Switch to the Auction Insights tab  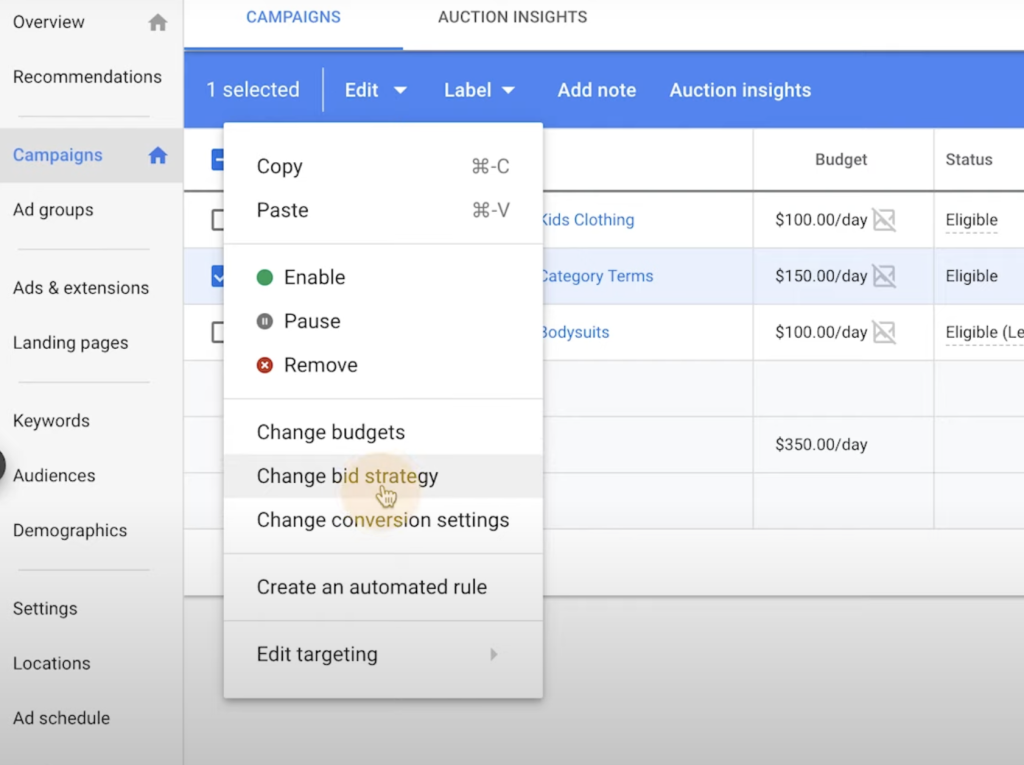(512, 16)
